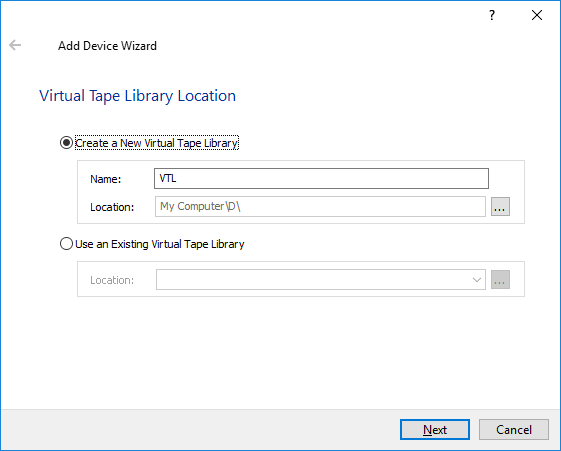Open help with the question mark icon
This screenshot has width=561, height=451.
(x=492, y=15)
